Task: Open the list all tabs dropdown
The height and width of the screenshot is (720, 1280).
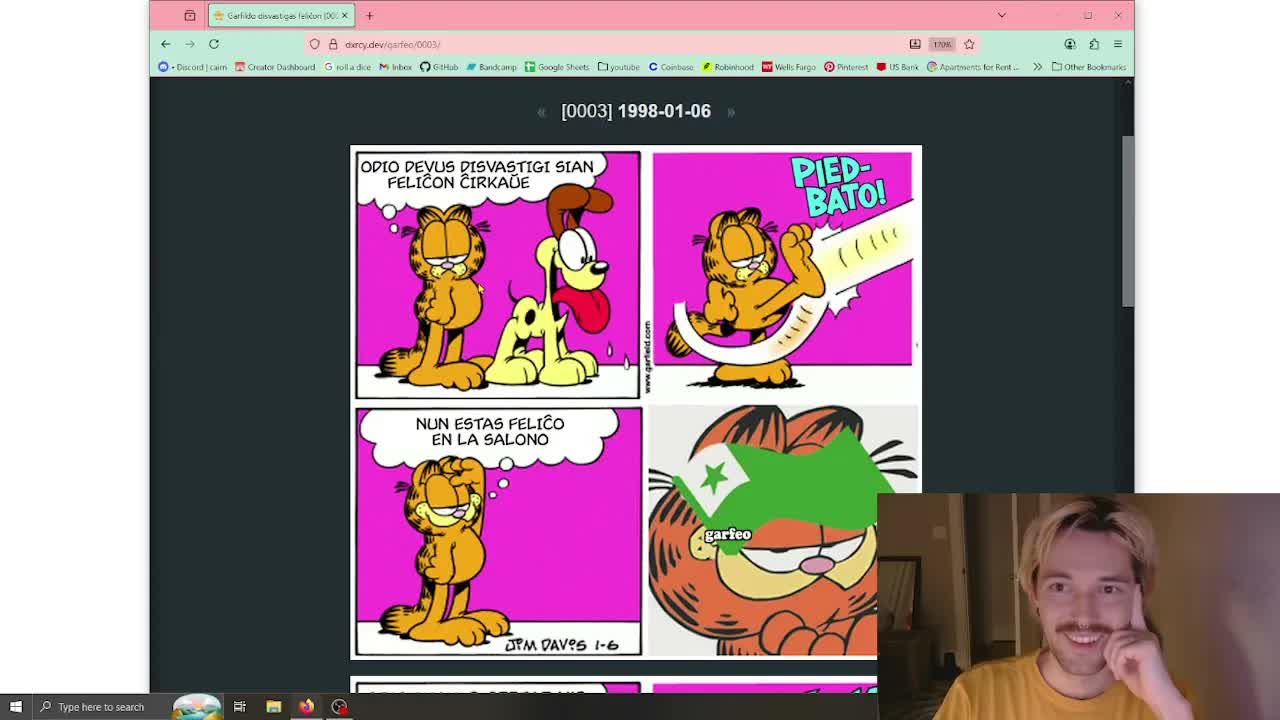Action: [x=1001, y=16]
